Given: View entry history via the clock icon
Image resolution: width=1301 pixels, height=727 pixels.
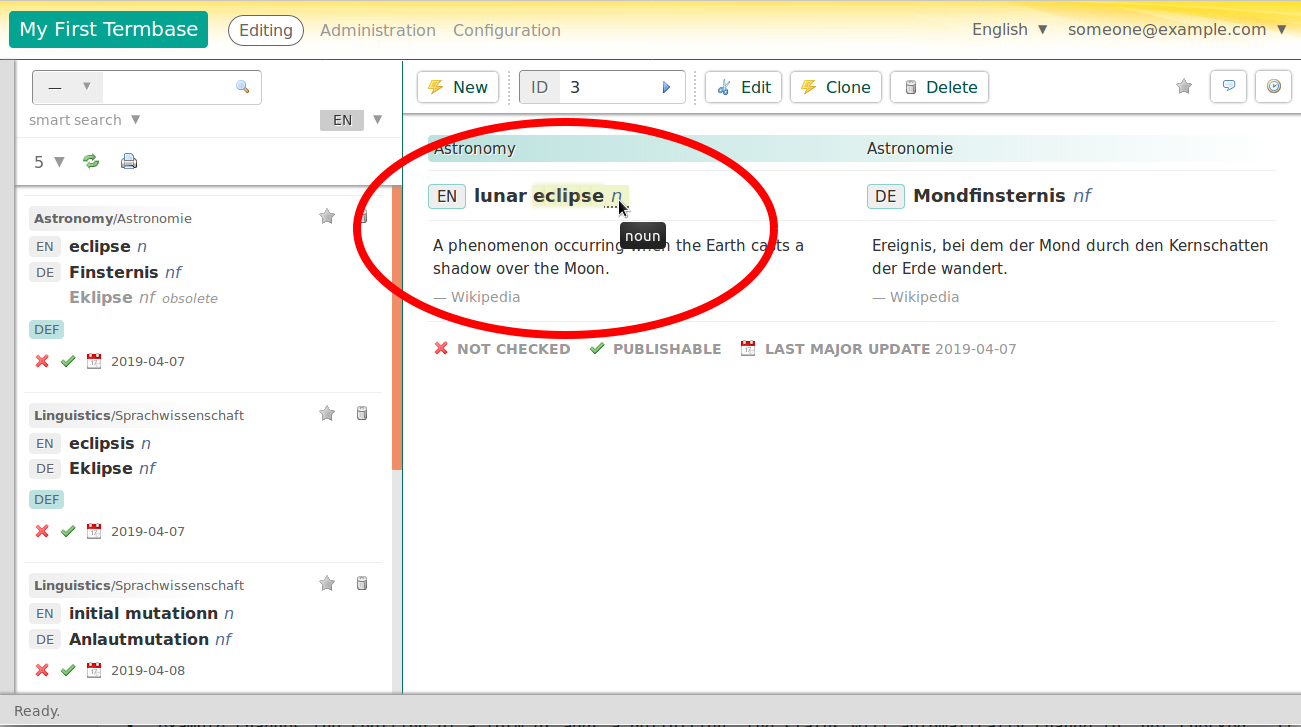Looking at the screenshot, I should (1273, 87).
